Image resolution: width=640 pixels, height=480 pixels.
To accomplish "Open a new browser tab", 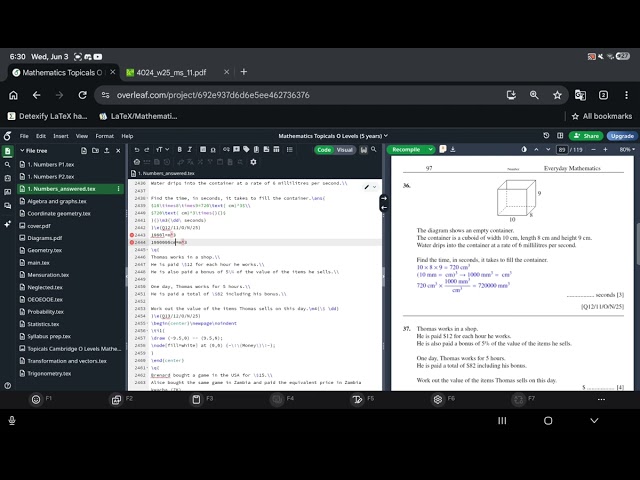I will pyautogui.click(x=244, y=72).
